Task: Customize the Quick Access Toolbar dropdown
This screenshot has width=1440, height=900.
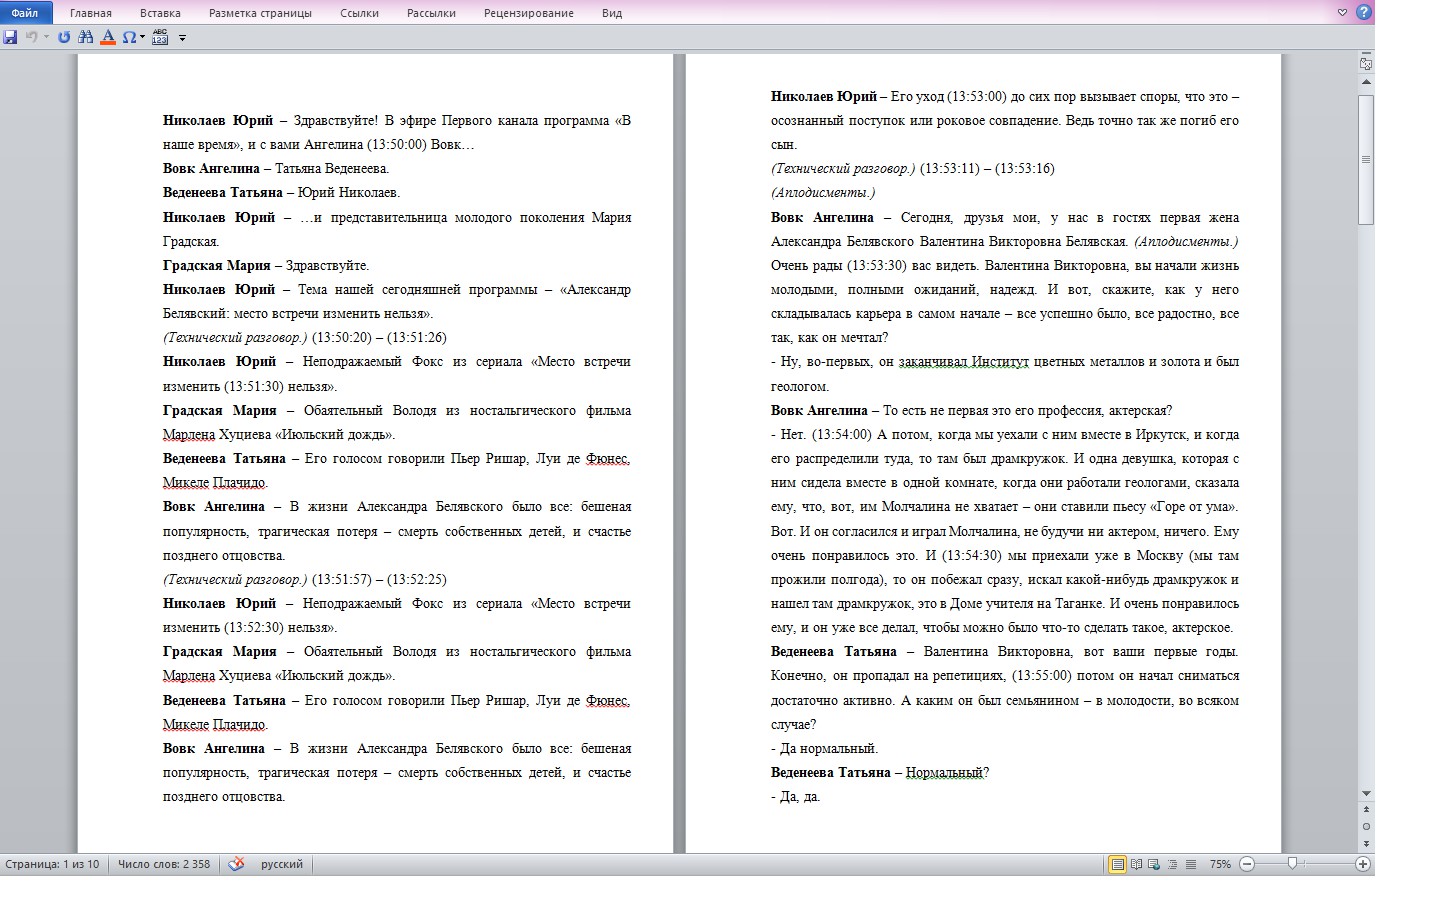Action: click(x=182, y=38)
